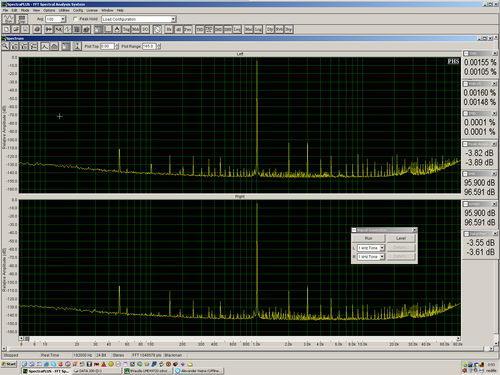Click Level in the Signal Generator panel
Screen dimensions: 500x375
401,238
